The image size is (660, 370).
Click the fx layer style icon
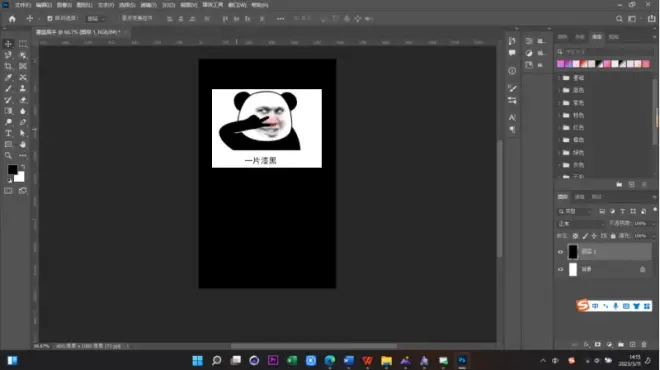[586, 344]
